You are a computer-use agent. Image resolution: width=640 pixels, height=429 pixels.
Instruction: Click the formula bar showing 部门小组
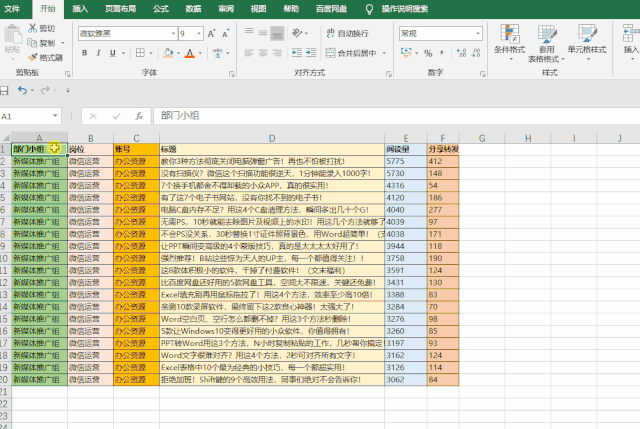coord(396,116)
